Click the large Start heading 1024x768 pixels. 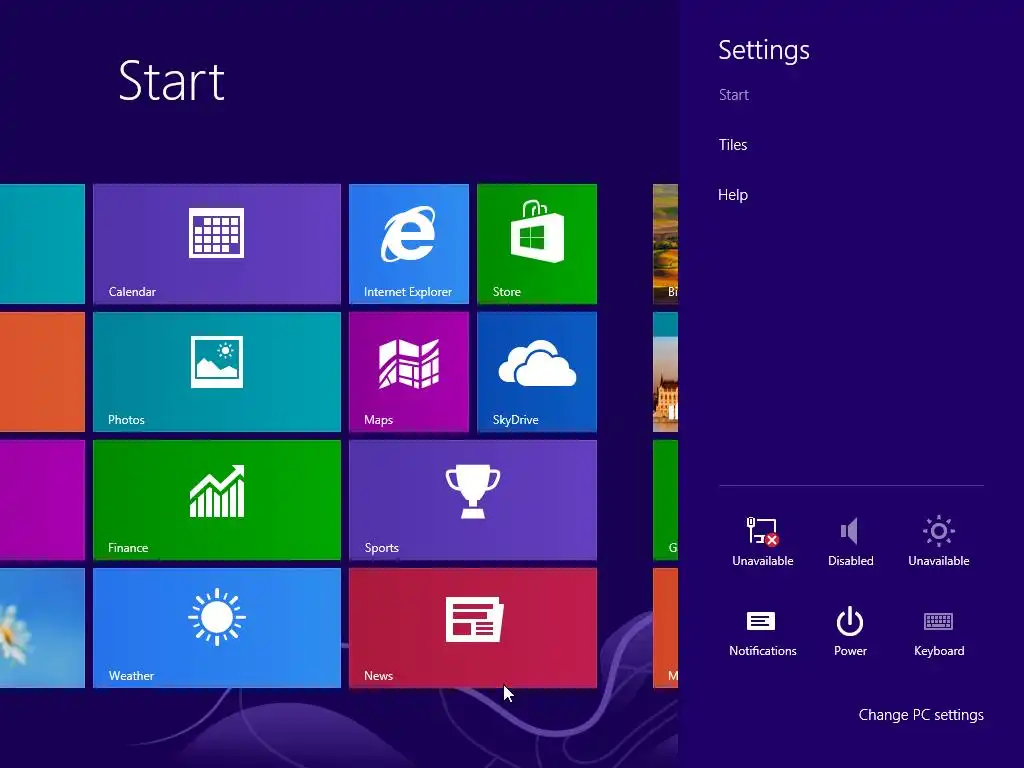[172, 81]
